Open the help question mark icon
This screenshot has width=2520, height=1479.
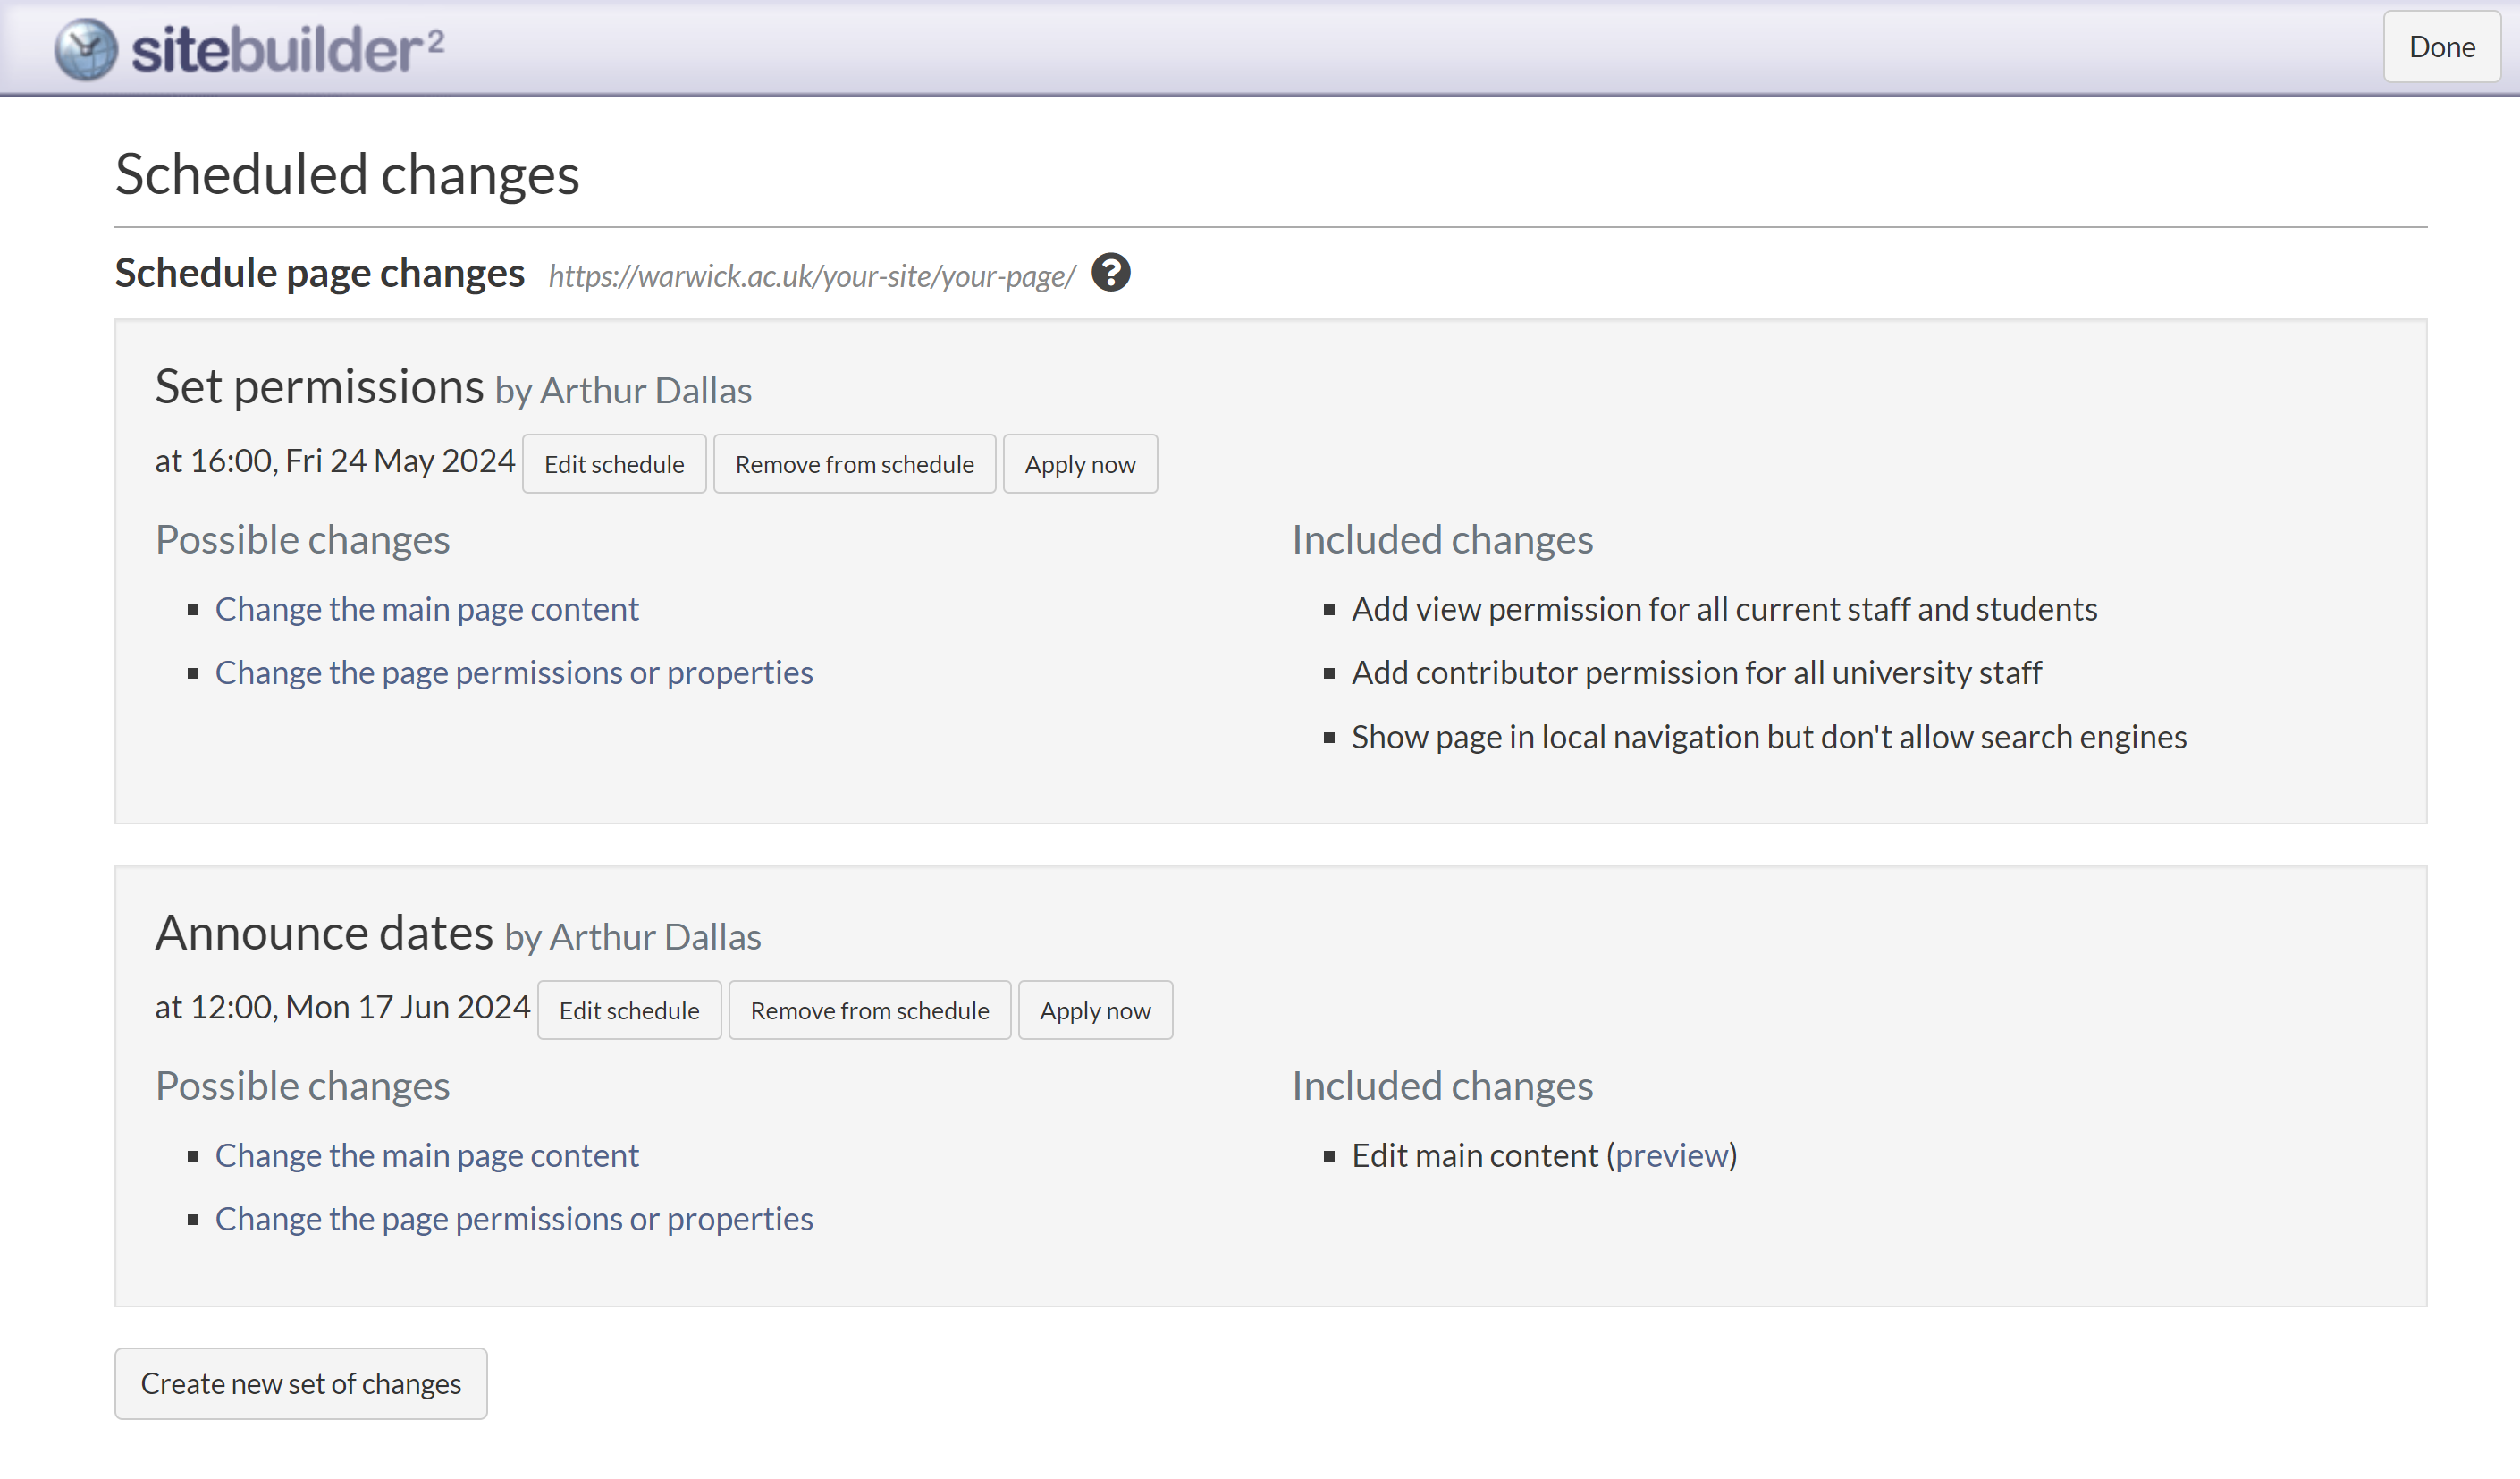(x=1110, y=272)
